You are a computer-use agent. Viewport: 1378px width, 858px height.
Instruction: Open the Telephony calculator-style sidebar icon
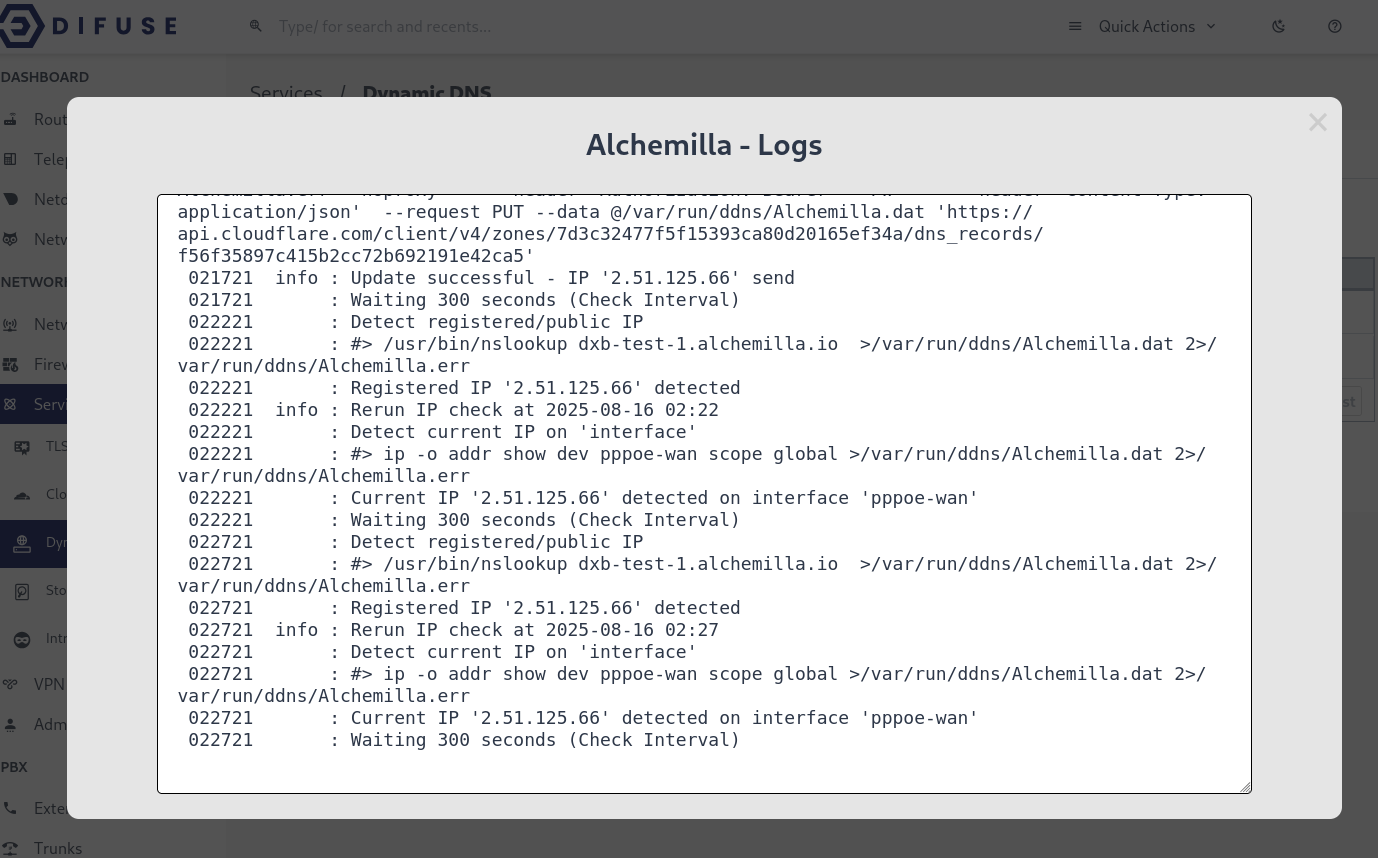[x=11, y=159]
